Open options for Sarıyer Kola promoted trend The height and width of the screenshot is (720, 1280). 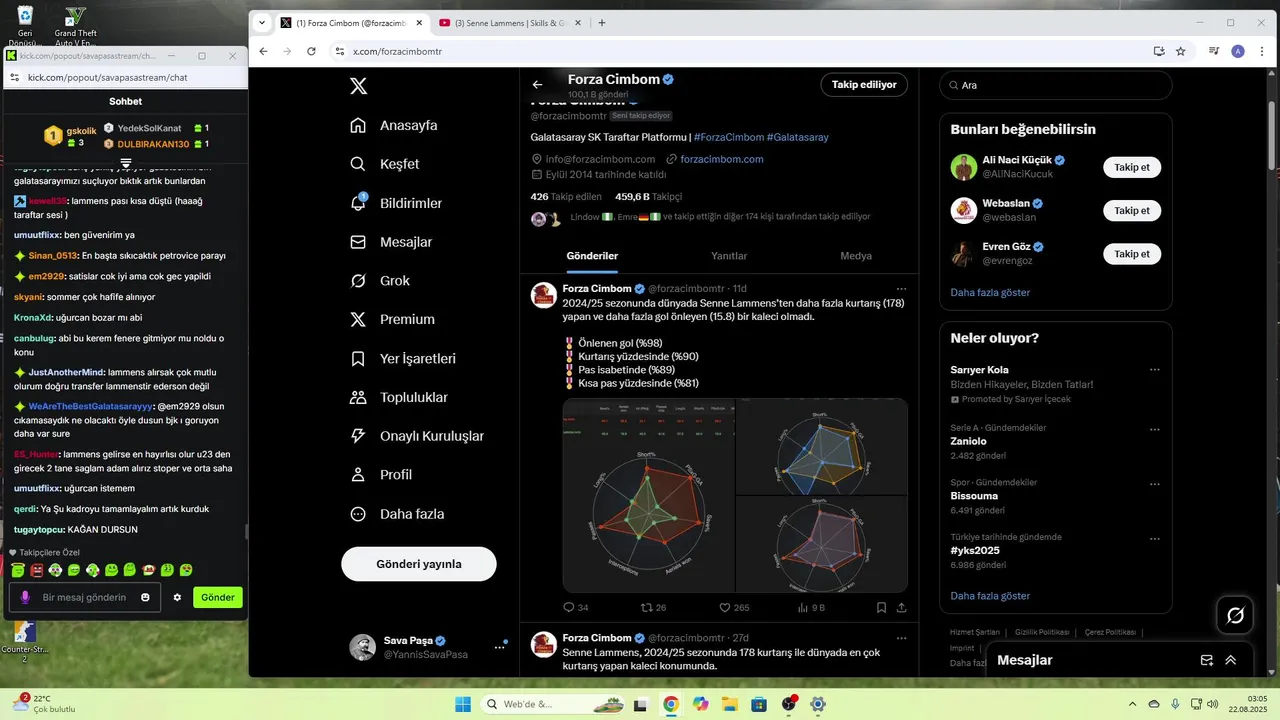tap(1154, 370)
